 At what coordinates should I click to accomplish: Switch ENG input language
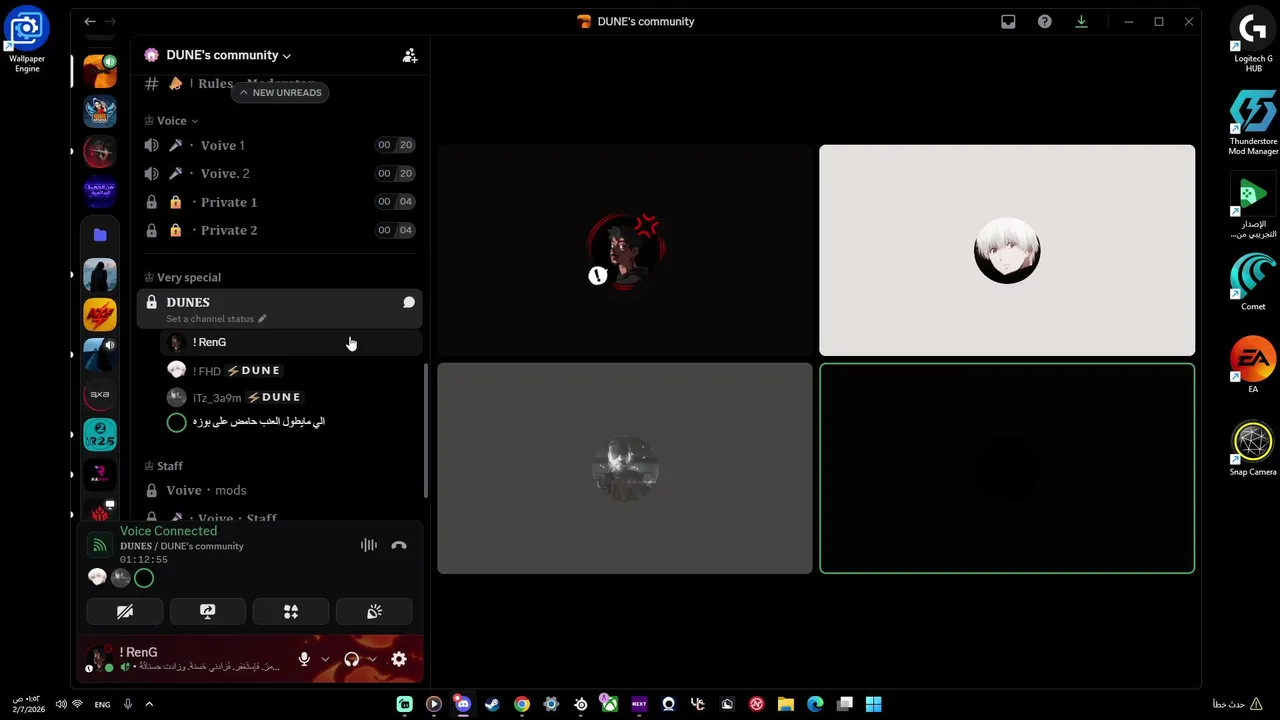tap(102, 704)
